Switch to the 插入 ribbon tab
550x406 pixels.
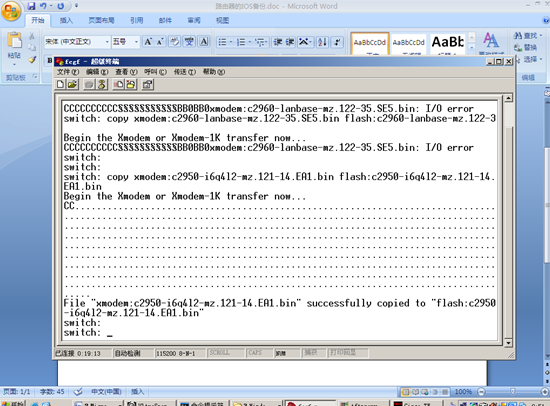pyautogui.click(x=66, y=20)
